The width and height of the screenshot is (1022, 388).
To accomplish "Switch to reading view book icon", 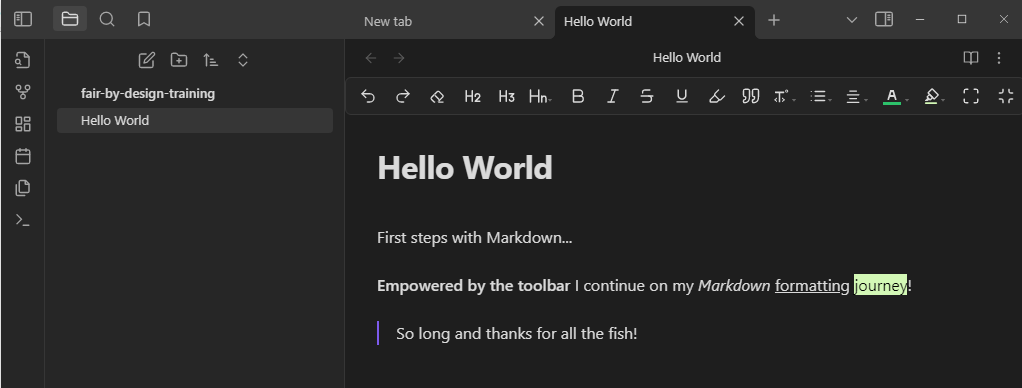I will click(971, 58).
